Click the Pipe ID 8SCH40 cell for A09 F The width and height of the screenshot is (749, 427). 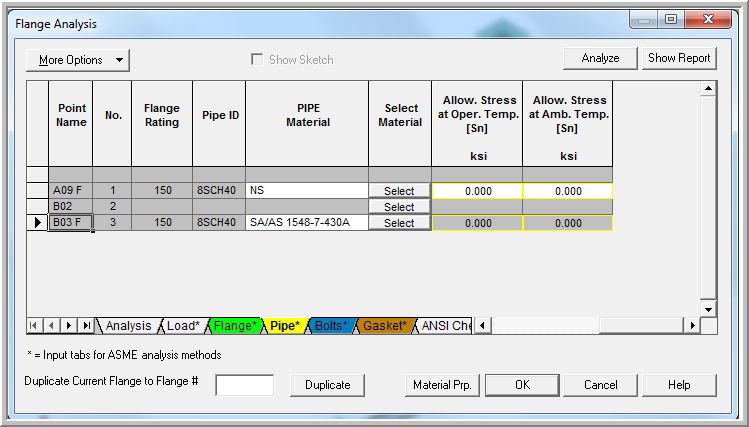pos(219,191)
